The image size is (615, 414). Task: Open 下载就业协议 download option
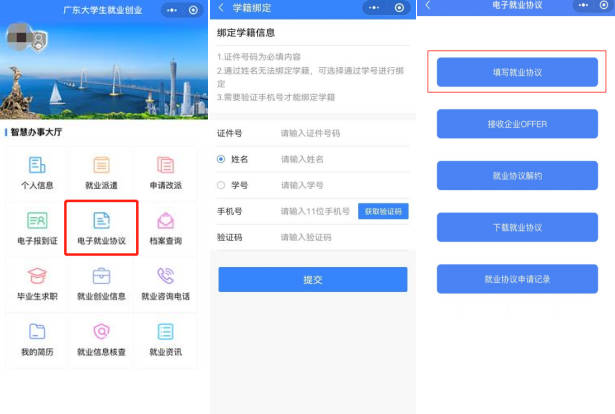pyautogui.click(x=517, y=227)
